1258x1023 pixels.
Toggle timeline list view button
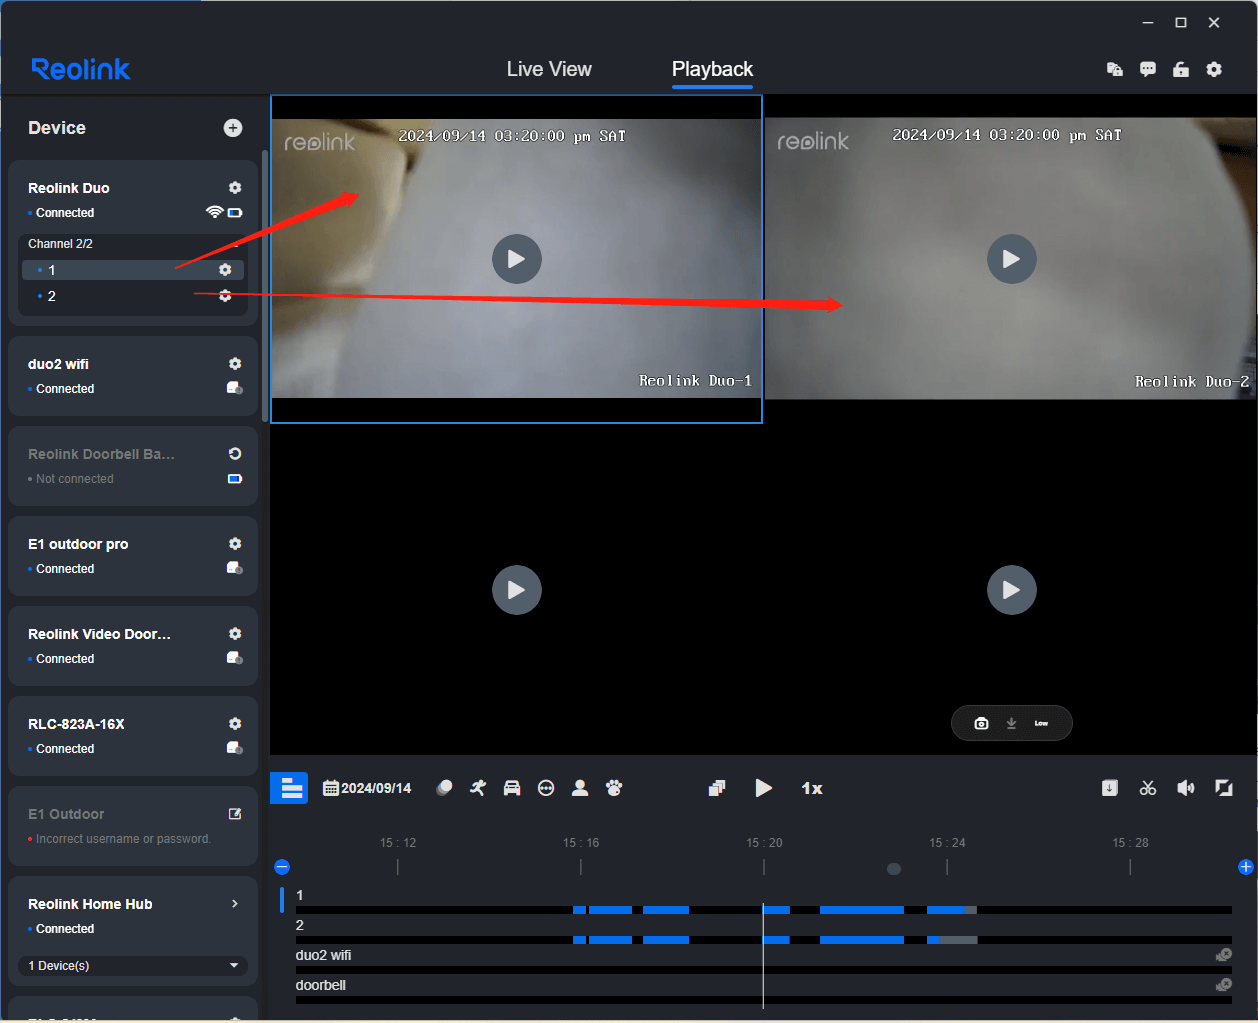[289, 788]
